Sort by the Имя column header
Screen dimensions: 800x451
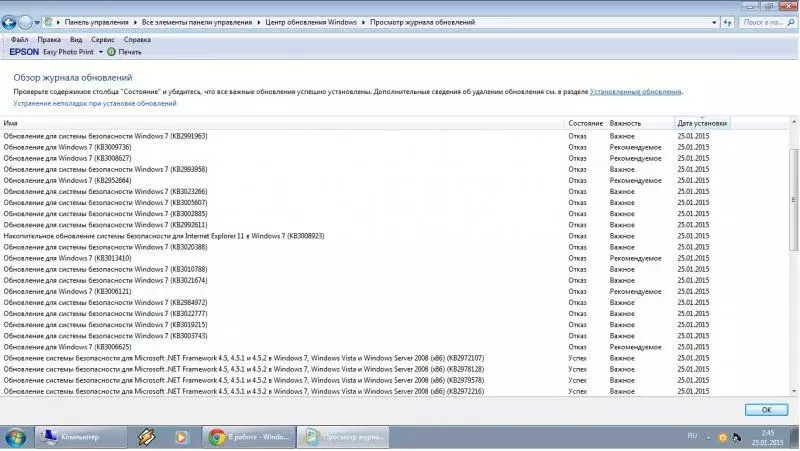tap(283, 123)
